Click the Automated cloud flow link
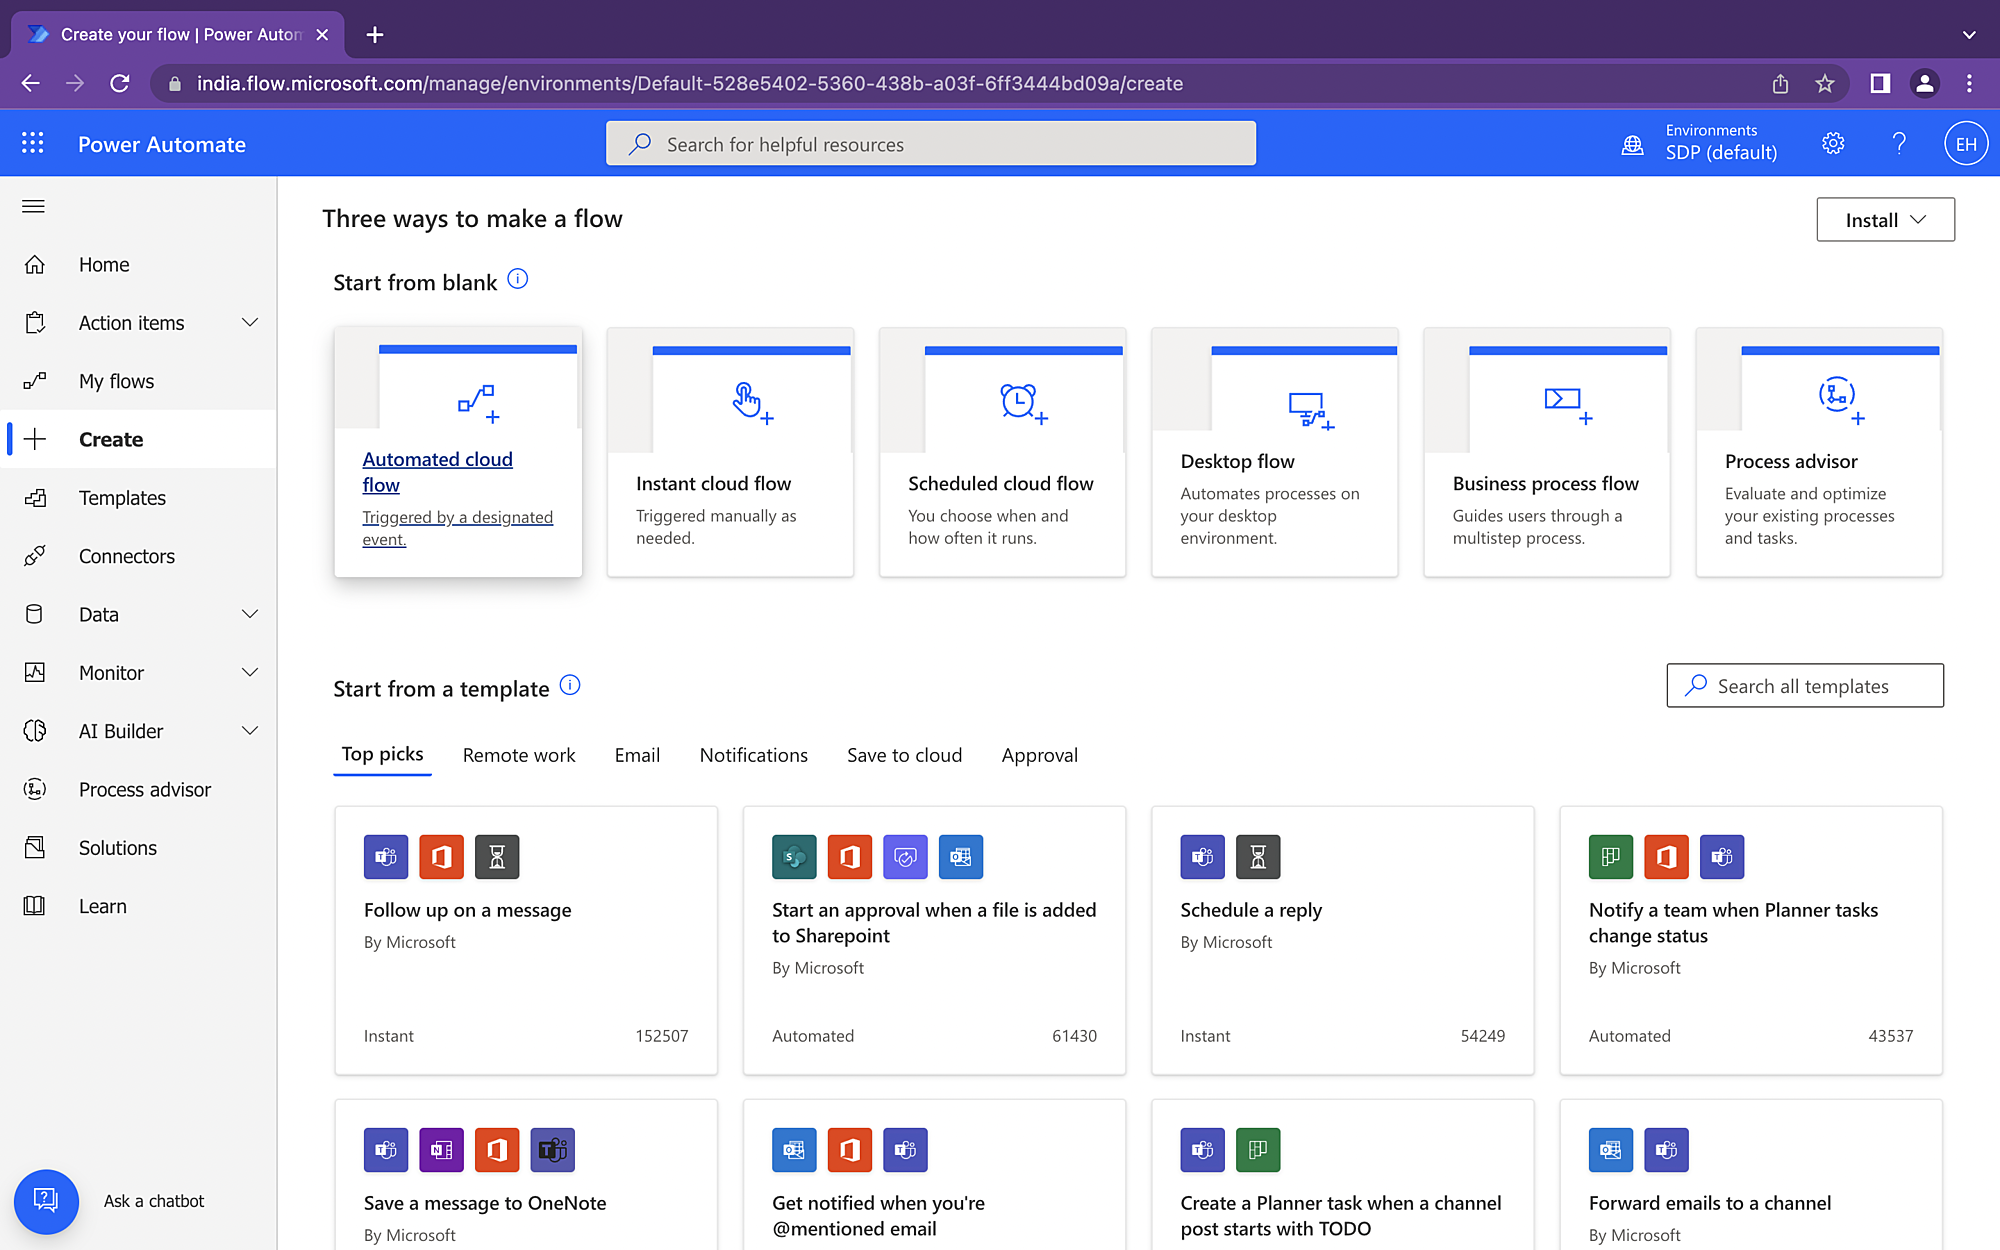This screenshot has height=1250, width=2000. pos(437,472)
